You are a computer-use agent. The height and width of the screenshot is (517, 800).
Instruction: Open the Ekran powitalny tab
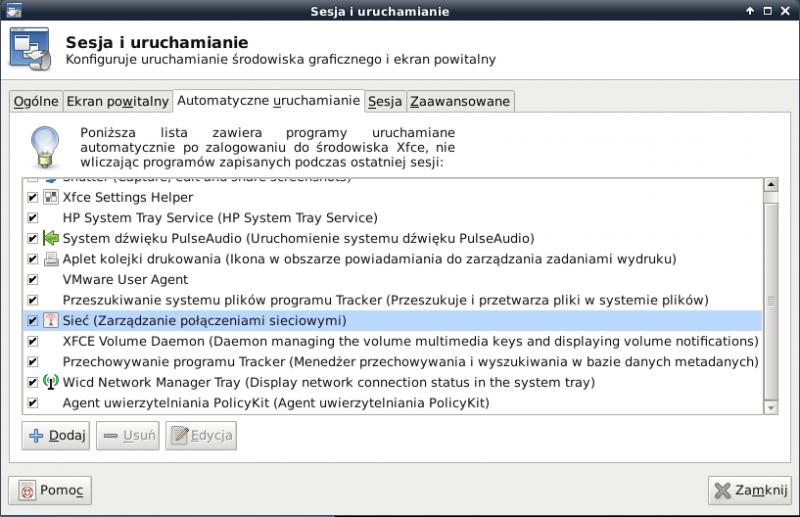click(x=117, y=101)
